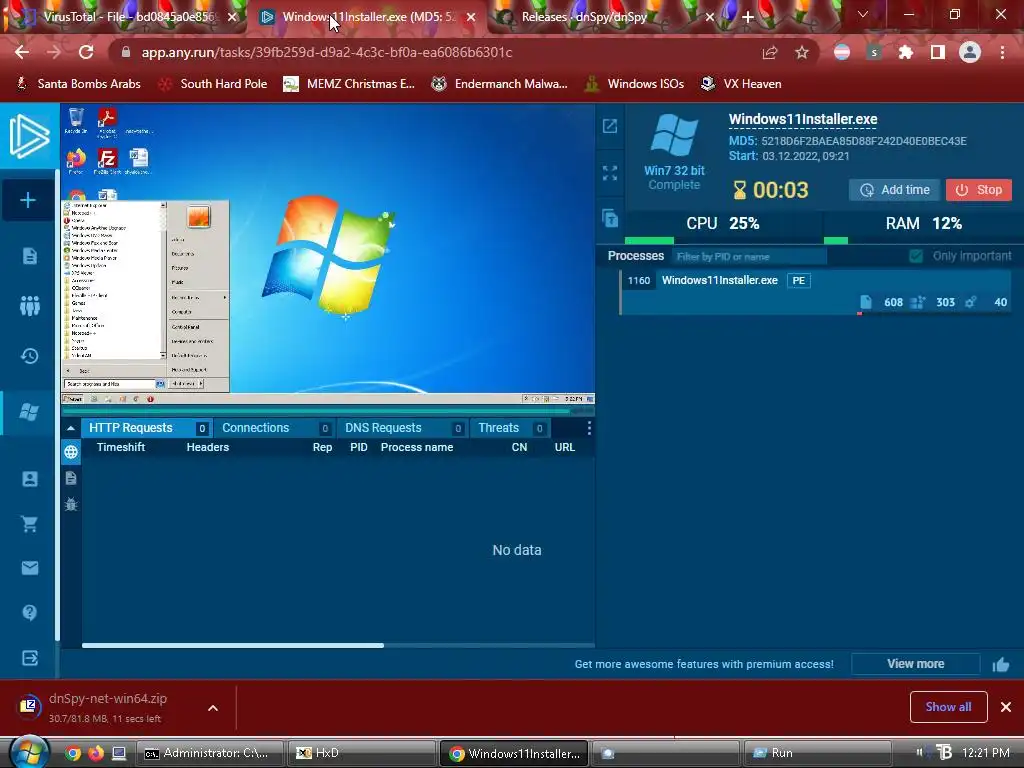Open the tab search dropdown chevron

point(863,14)
